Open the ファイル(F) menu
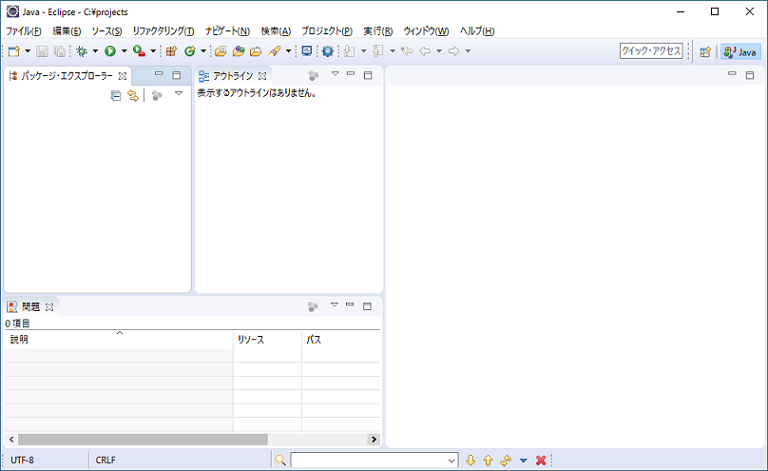 click(x=24, y=31)
